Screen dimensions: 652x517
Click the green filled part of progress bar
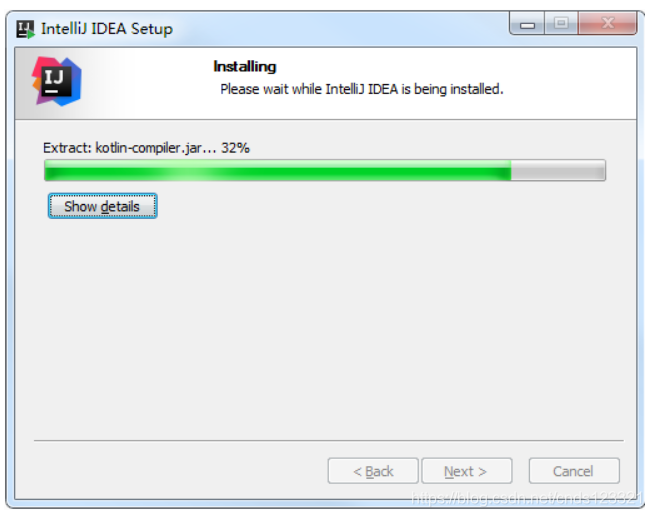pyautogui.click(x=278, y=170)
